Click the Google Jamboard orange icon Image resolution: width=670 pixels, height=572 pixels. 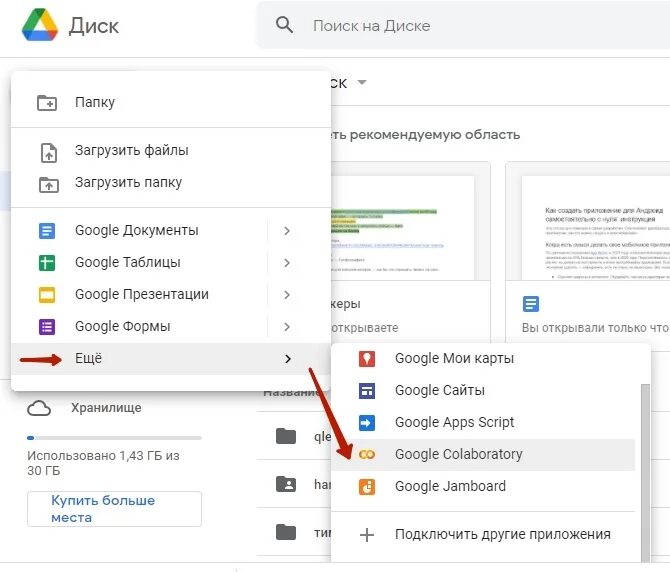tap(367, 487)
